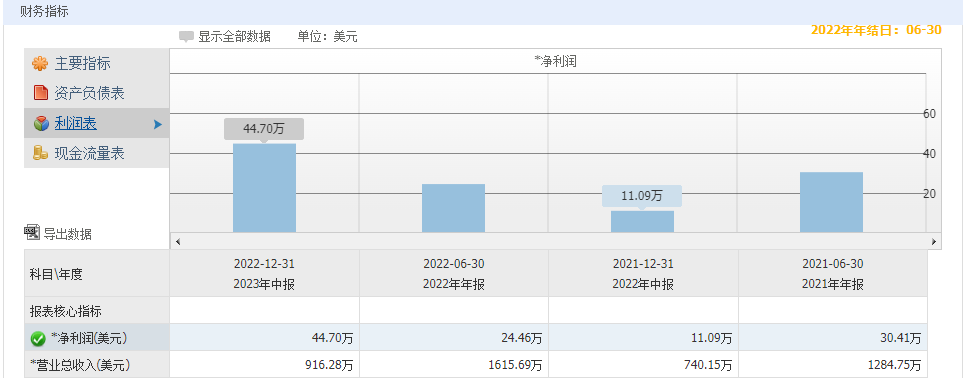Click the chart scrollbar left arrow

[178, 241]
